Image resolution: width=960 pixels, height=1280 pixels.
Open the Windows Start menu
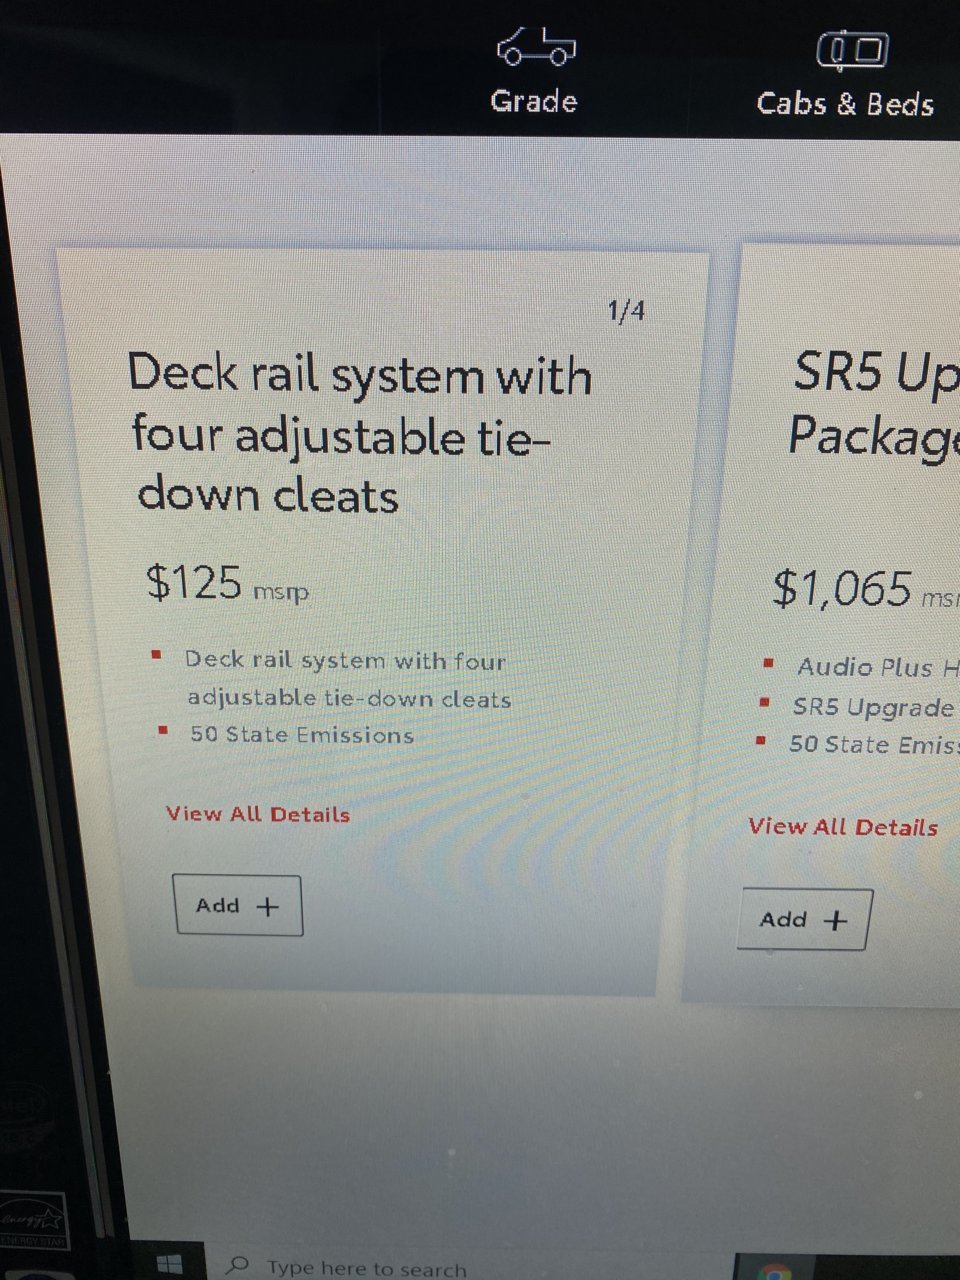[x=169, y=1265]
